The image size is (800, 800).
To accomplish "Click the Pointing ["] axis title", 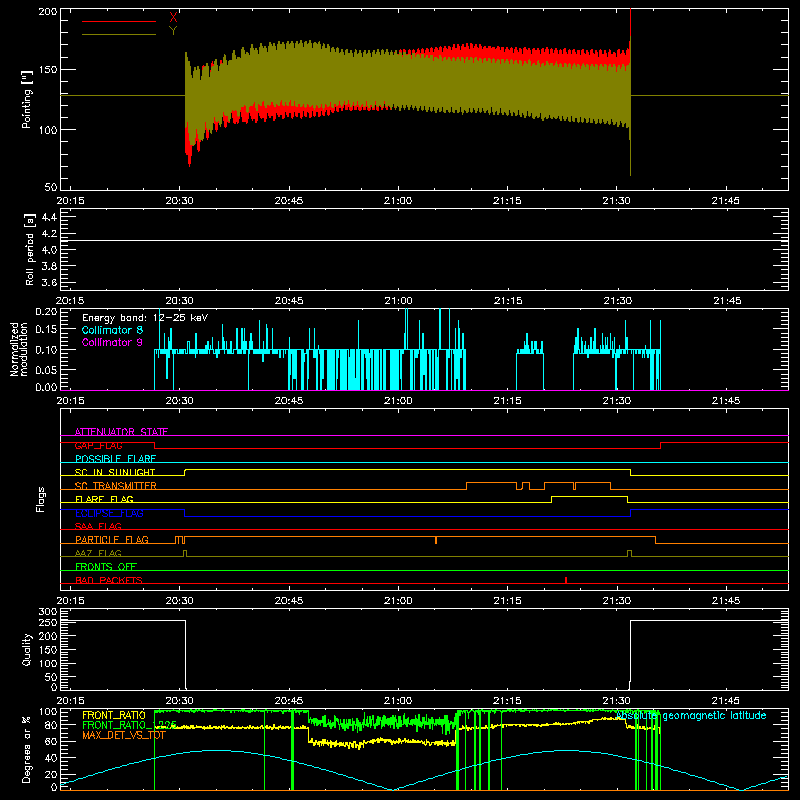I will (27, 99).
